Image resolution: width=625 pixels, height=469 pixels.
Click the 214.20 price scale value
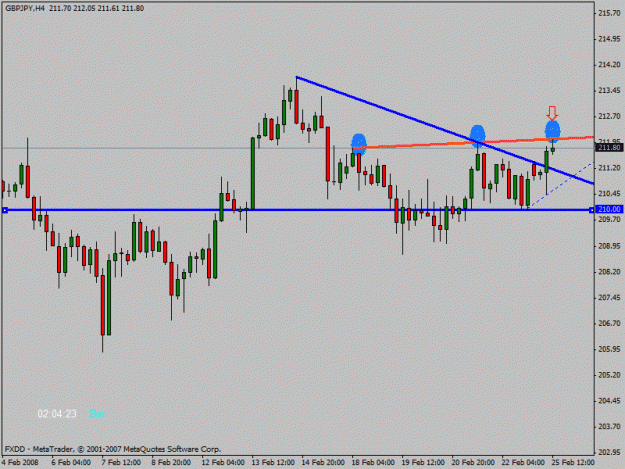click(609, 65)
